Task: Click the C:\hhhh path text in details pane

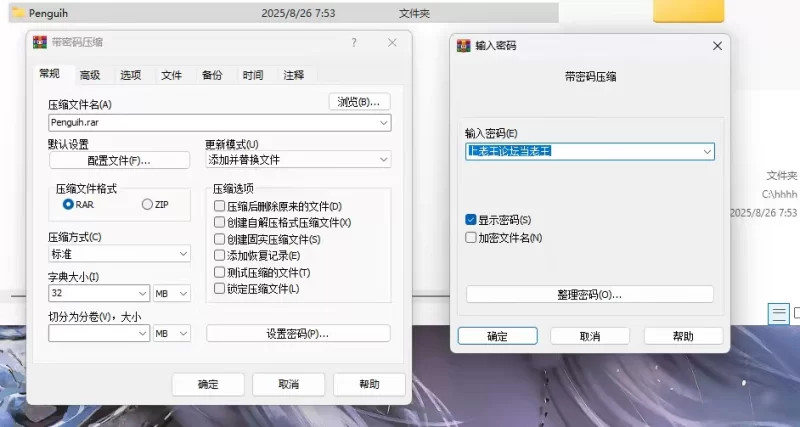Action: 779,194
